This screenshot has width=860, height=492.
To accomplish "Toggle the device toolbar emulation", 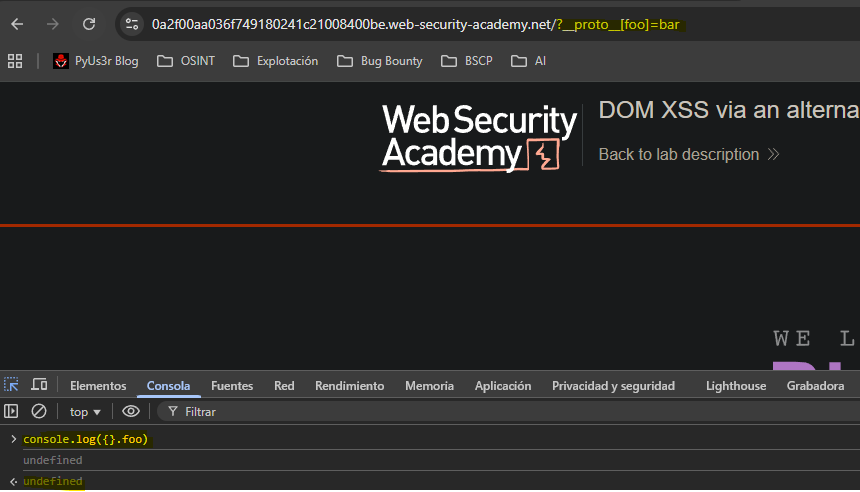I will pyautogui.click(x=40, y=385).
